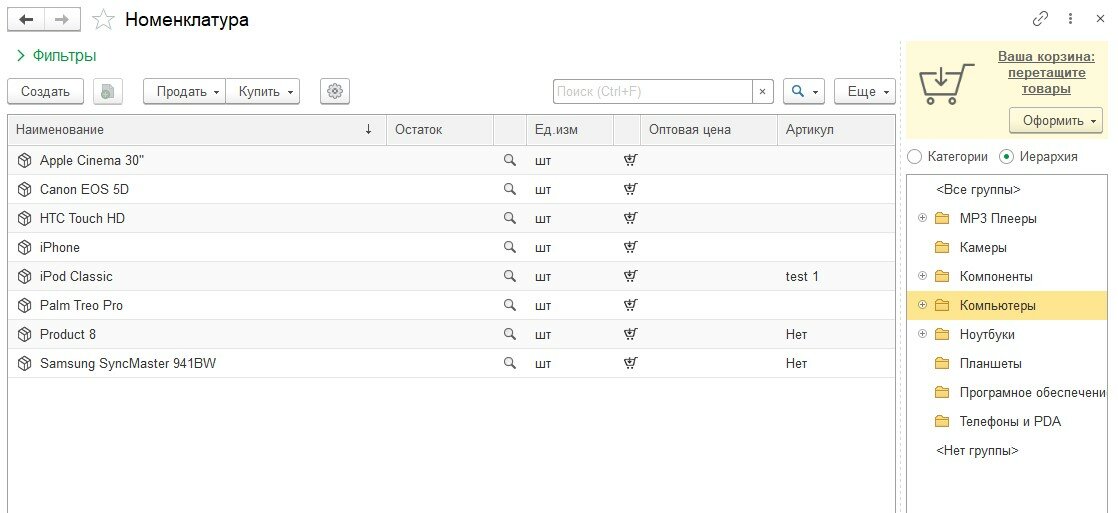Add Apple Cinema 30" to cart via cart icon
Image resolution: width=1118 pixels, height=513 pixels.
[x=630, y=160]
